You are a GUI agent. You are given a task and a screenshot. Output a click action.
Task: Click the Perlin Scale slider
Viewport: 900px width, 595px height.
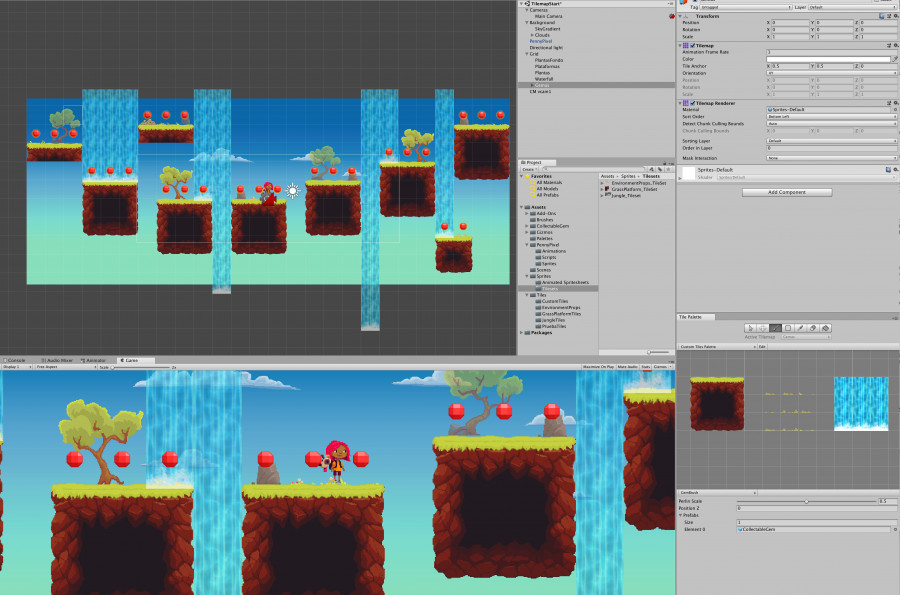806,501
